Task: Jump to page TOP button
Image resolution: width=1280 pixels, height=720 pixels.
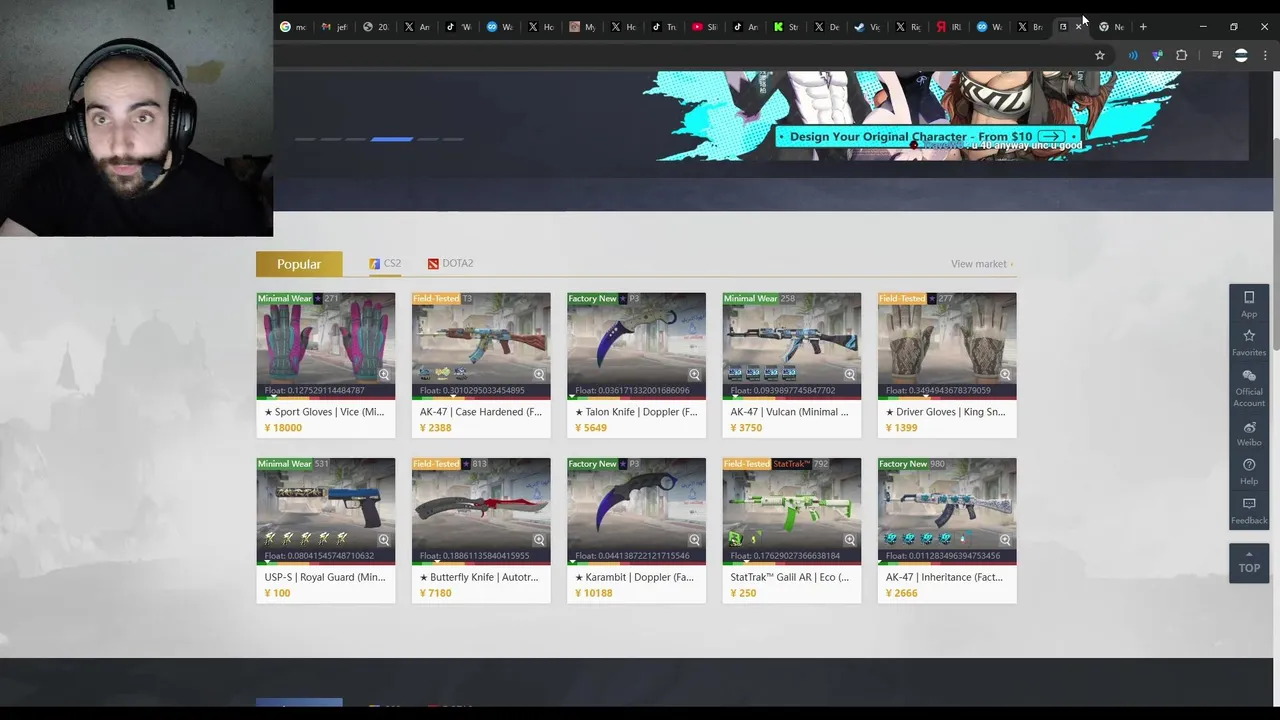Action: (x=1249, y=562)
